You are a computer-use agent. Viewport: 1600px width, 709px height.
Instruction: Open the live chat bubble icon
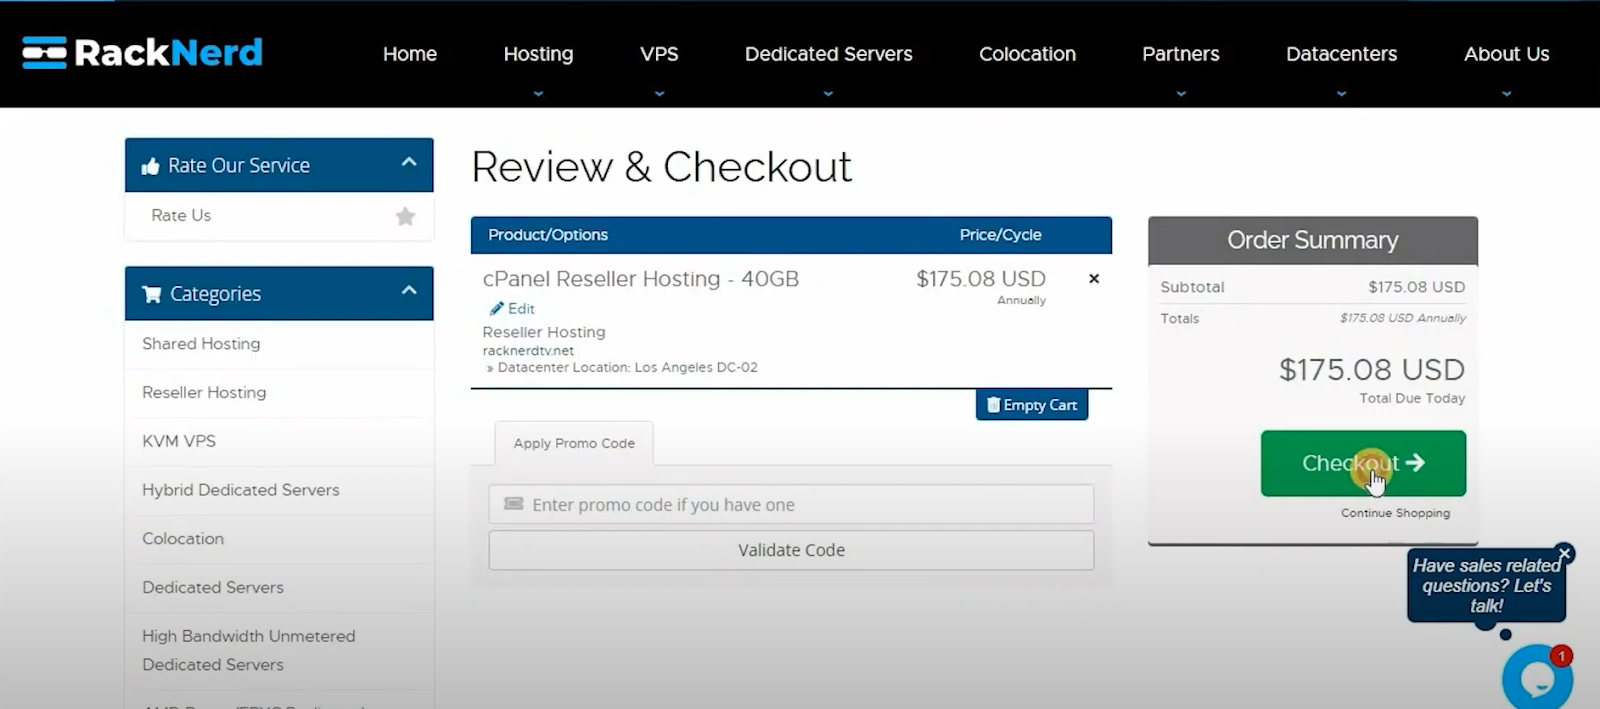(1537, 678)
